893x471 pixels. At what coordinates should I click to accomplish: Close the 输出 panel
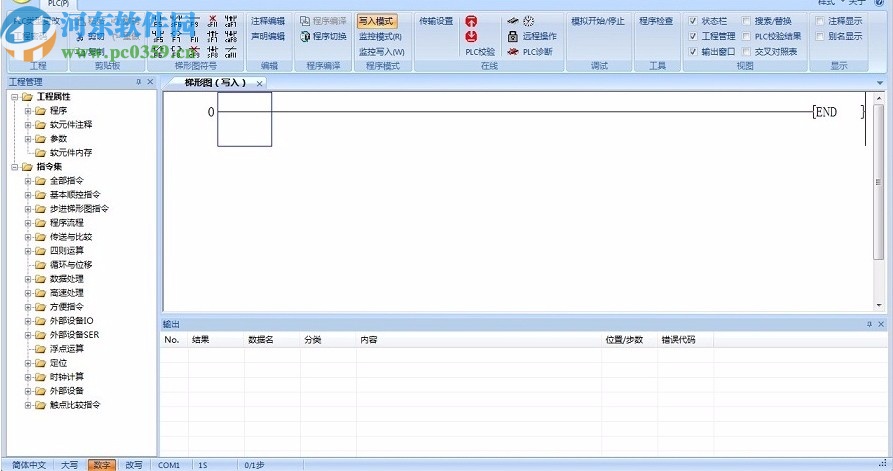pos(881,324)
